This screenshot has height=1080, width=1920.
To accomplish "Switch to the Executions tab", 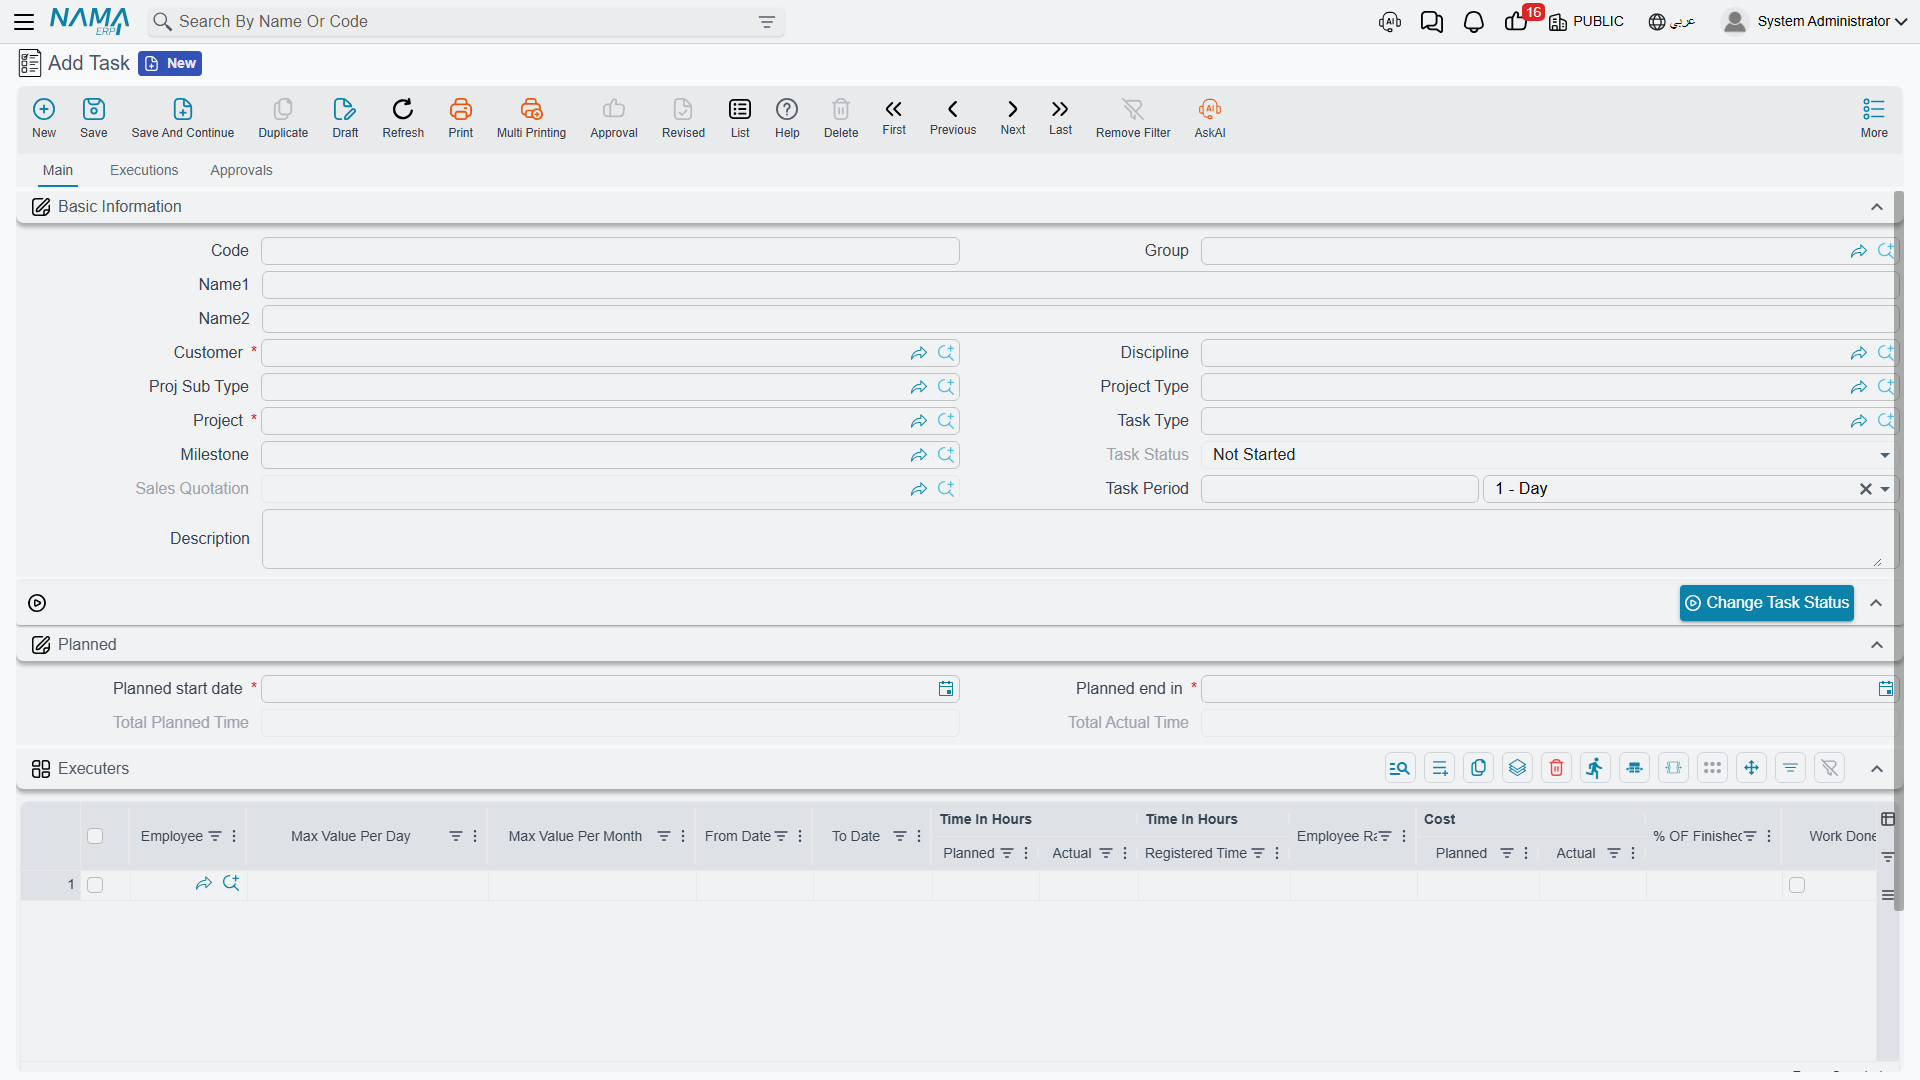I will (x=144, y=170).
